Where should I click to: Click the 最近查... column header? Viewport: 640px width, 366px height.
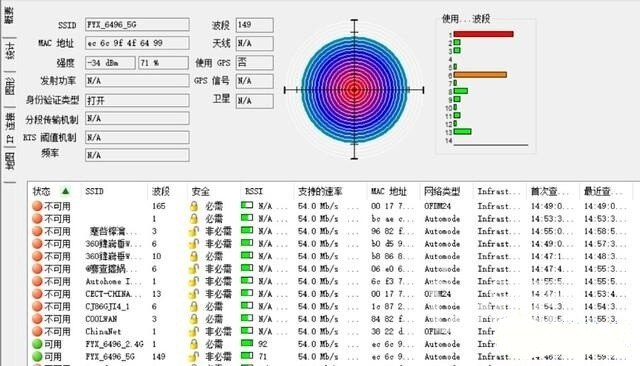tap(603, 191)
